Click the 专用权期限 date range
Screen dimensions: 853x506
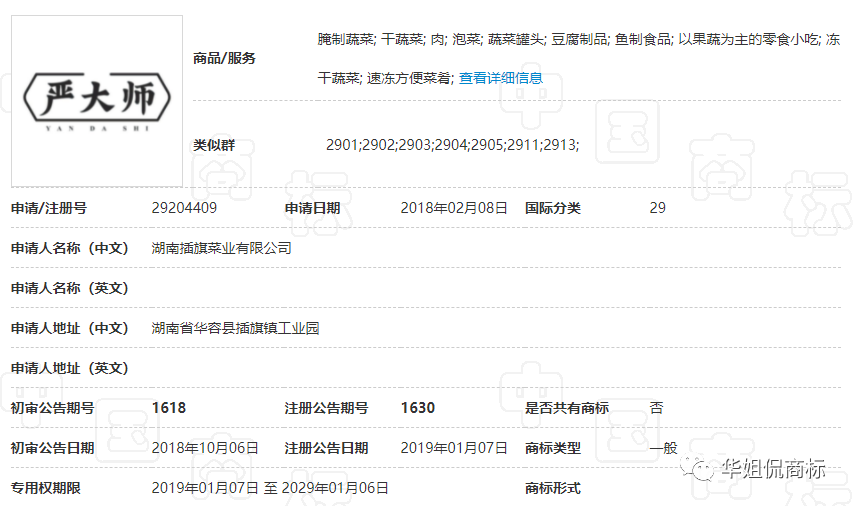[270, 488]
